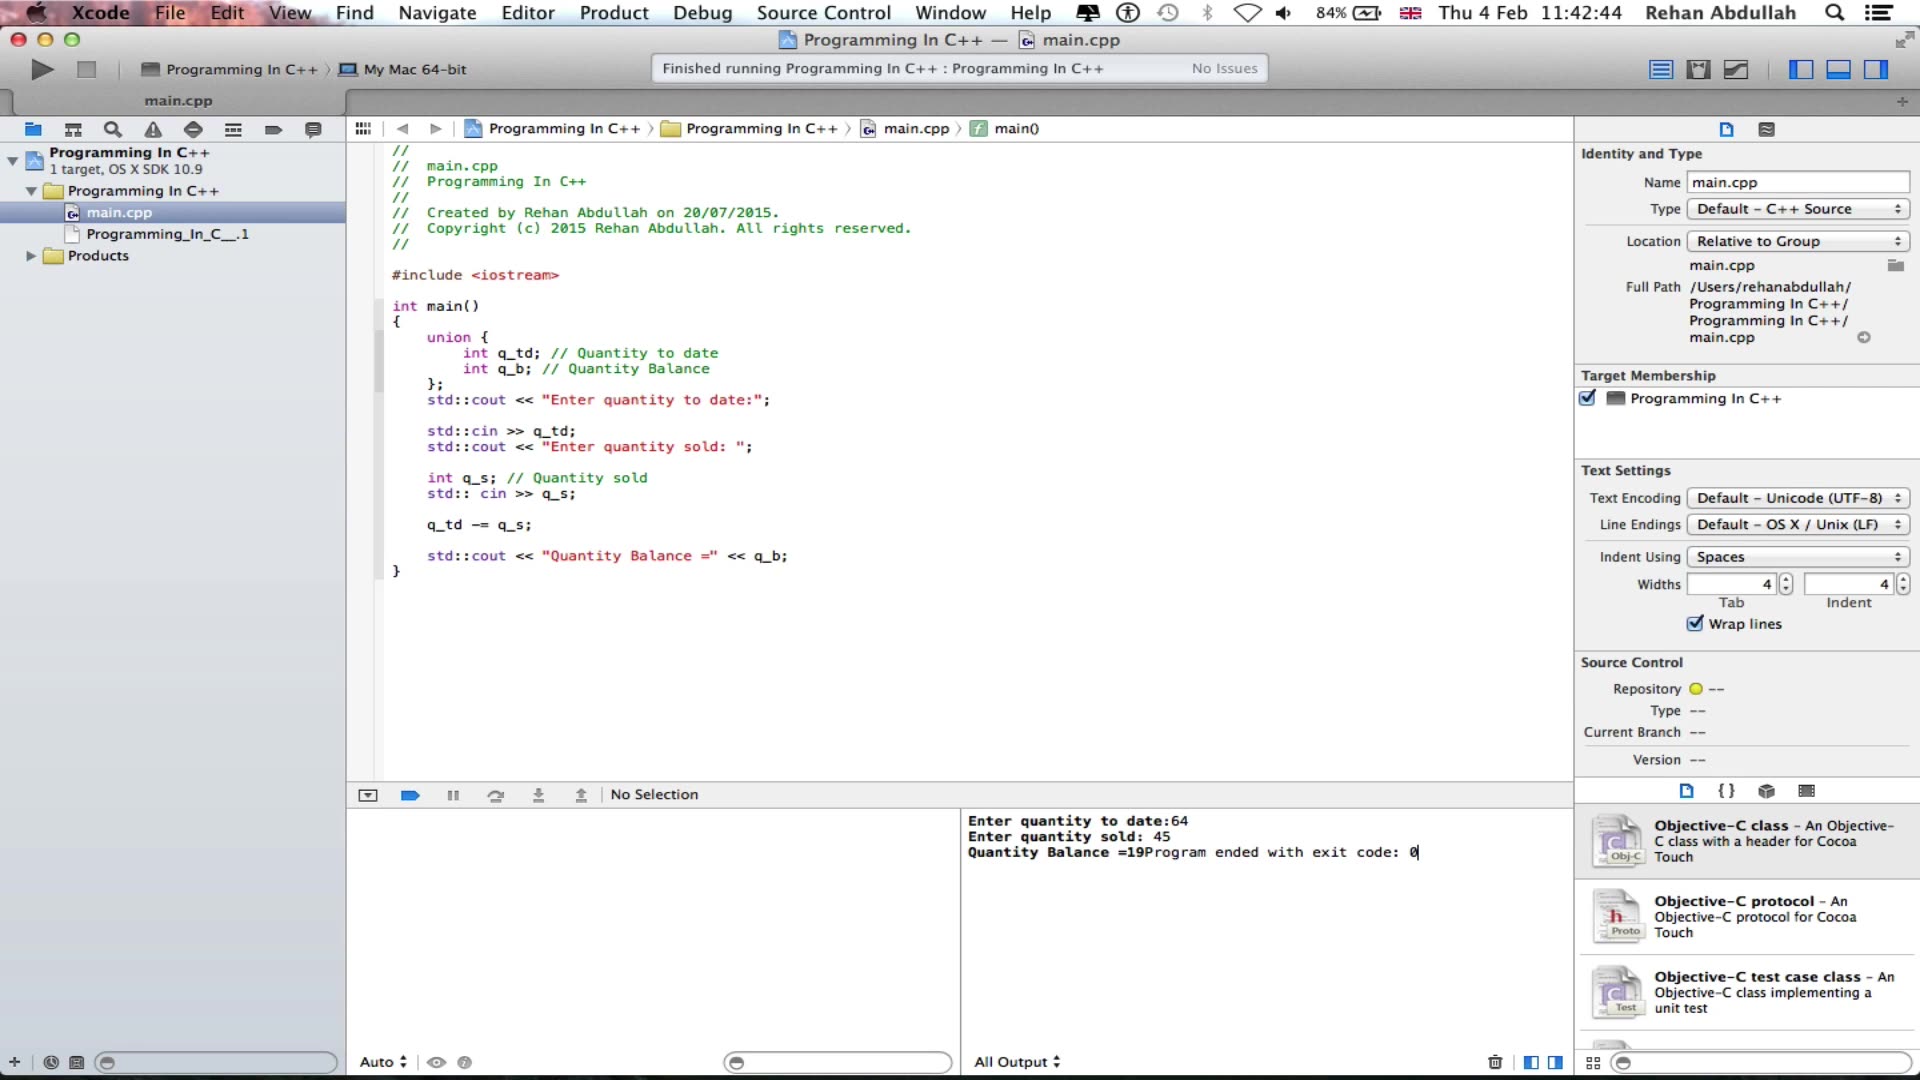The width and height of the screenshot is (1920, 1080).
Task: Open the Auto variables scope dropdown
Action: (x=383, y=1062)
